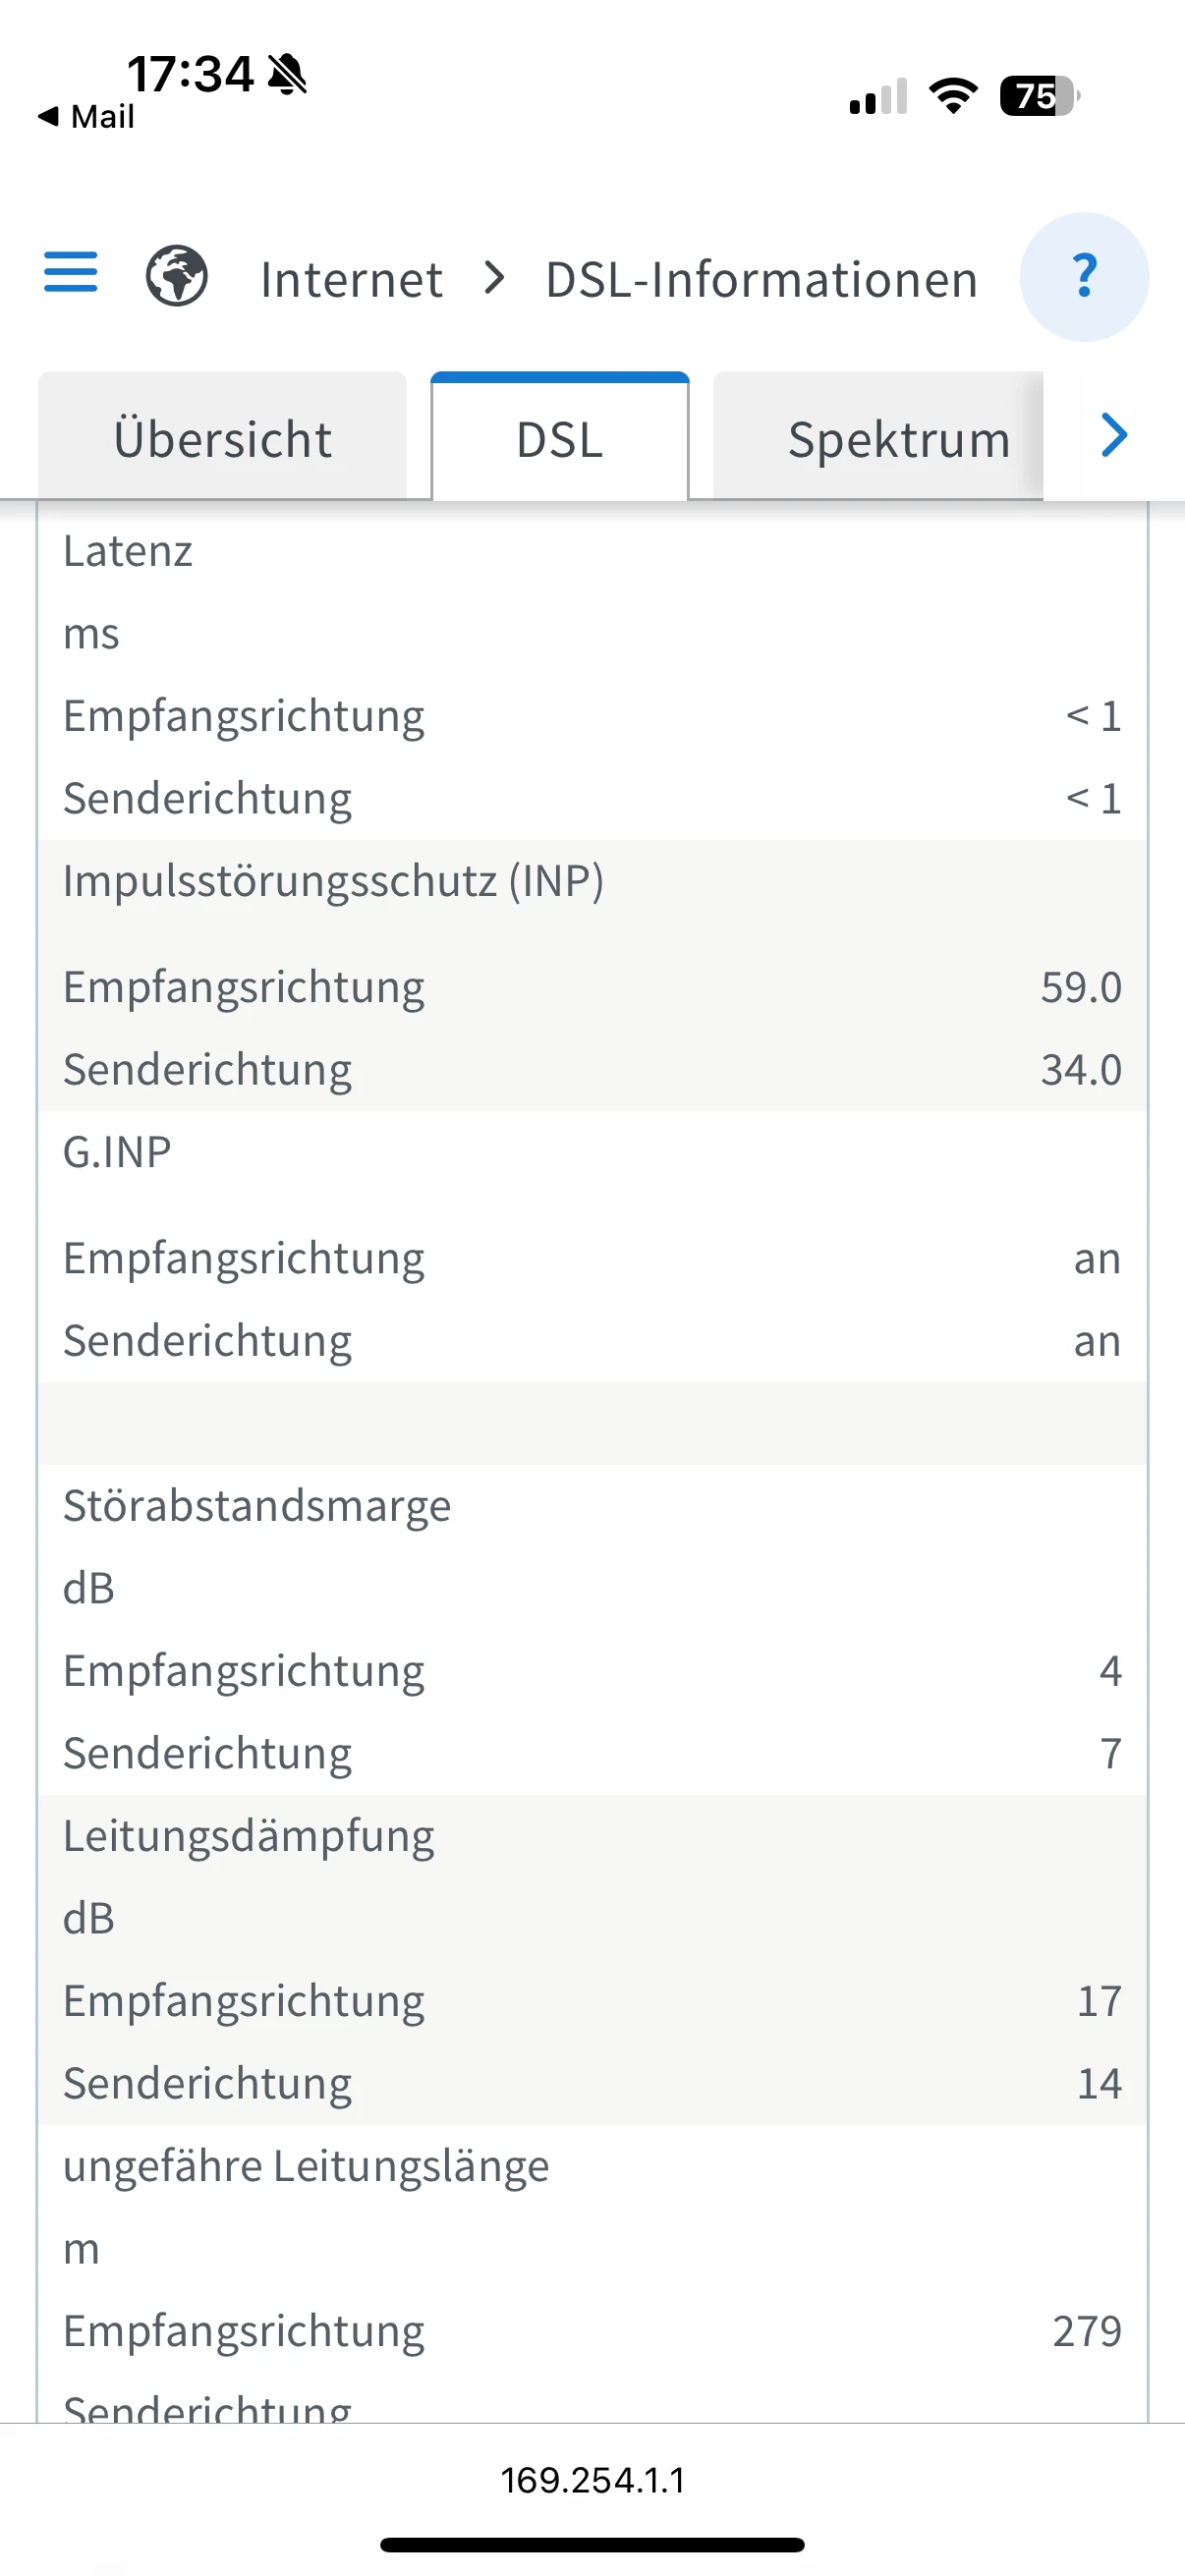Click the breadcrumb chevron after Internet
Image resolution: width=1185 pixels, height=2576 pixels.
pos(494,278)
